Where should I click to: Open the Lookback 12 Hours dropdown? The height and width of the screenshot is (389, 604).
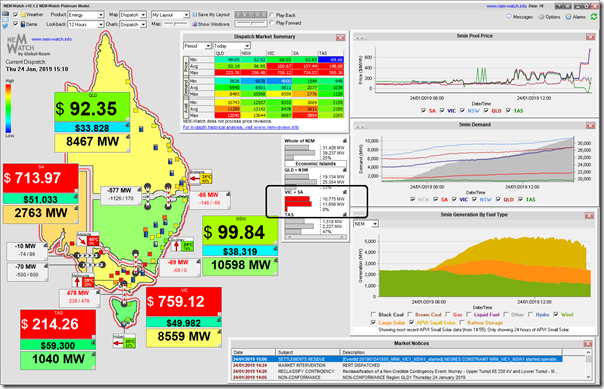tap(86, 24)
